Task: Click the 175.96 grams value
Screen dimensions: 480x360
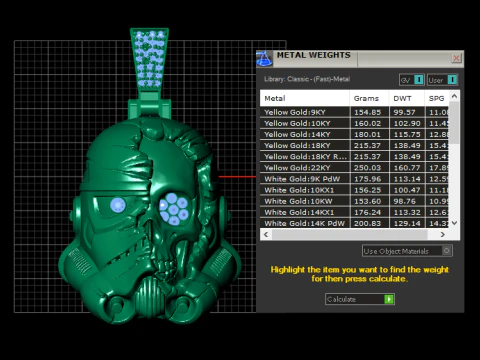Action: 367,179
